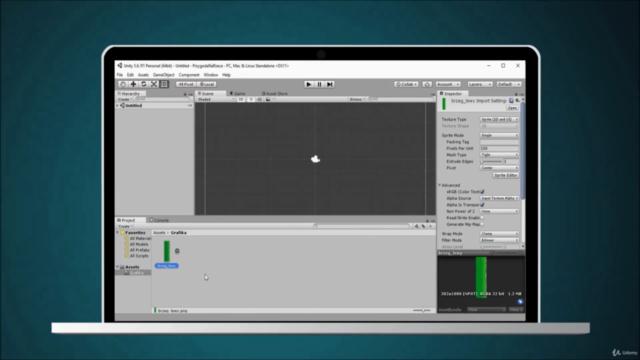640x360 pixels.
Task: Adjust the Extrude Edges slider
Action: [x=492, y=162]
